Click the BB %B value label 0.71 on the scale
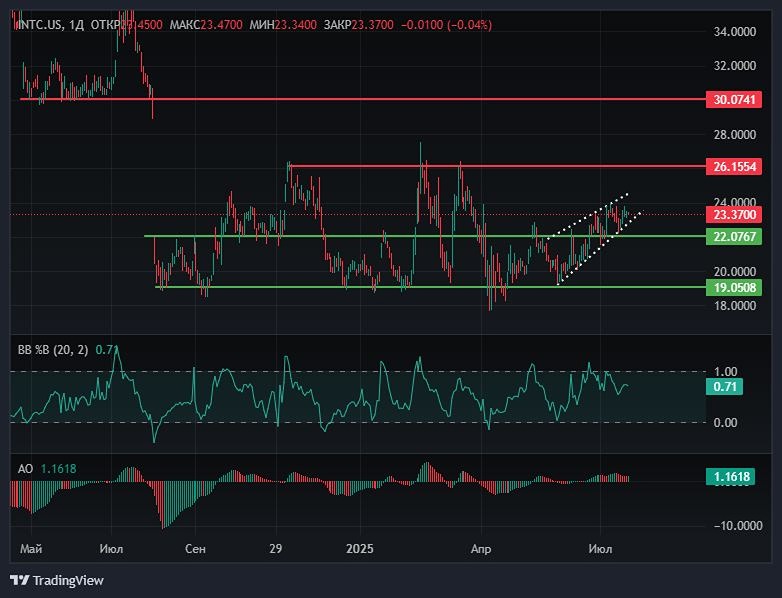This screenshot has width=782, height=598. [x=725, y=387]
